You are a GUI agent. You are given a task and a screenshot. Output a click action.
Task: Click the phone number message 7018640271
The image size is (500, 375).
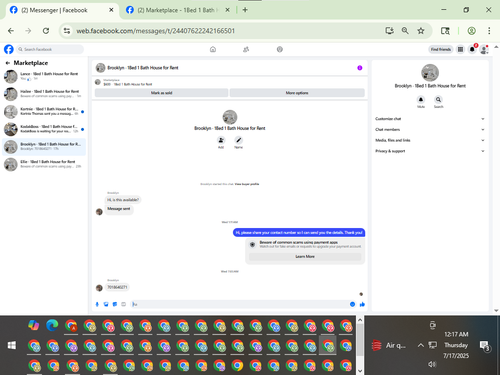coord(117,287)
